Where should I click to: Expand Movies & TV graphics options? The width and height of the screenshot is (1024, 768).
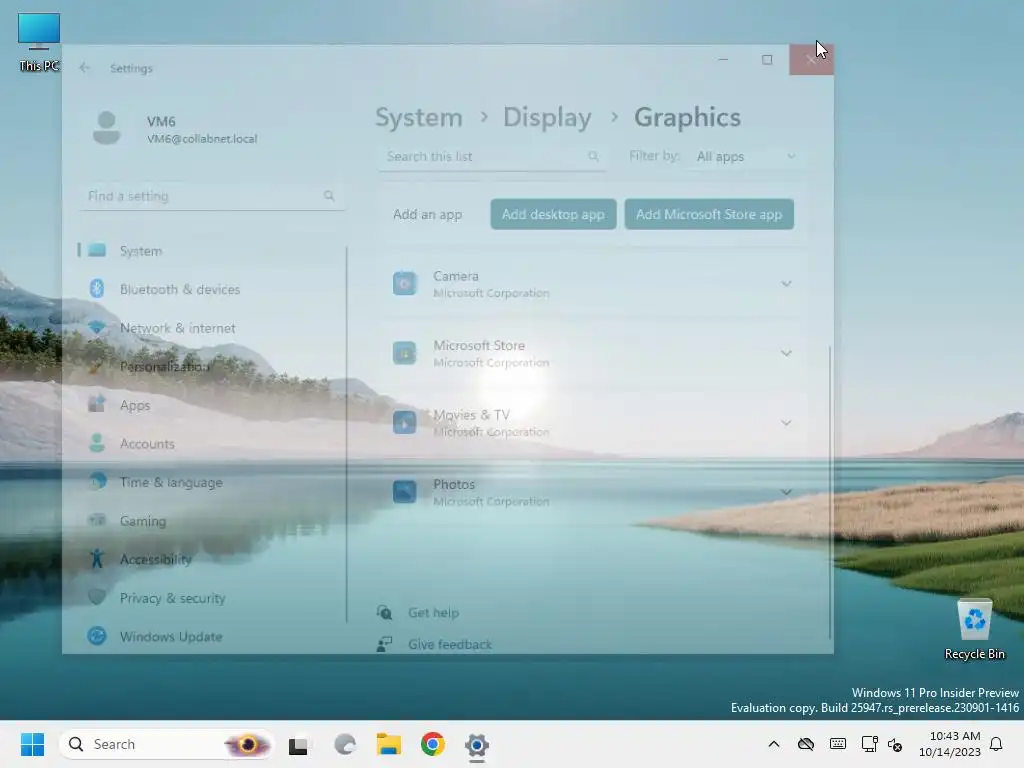(x=786, y=423)
